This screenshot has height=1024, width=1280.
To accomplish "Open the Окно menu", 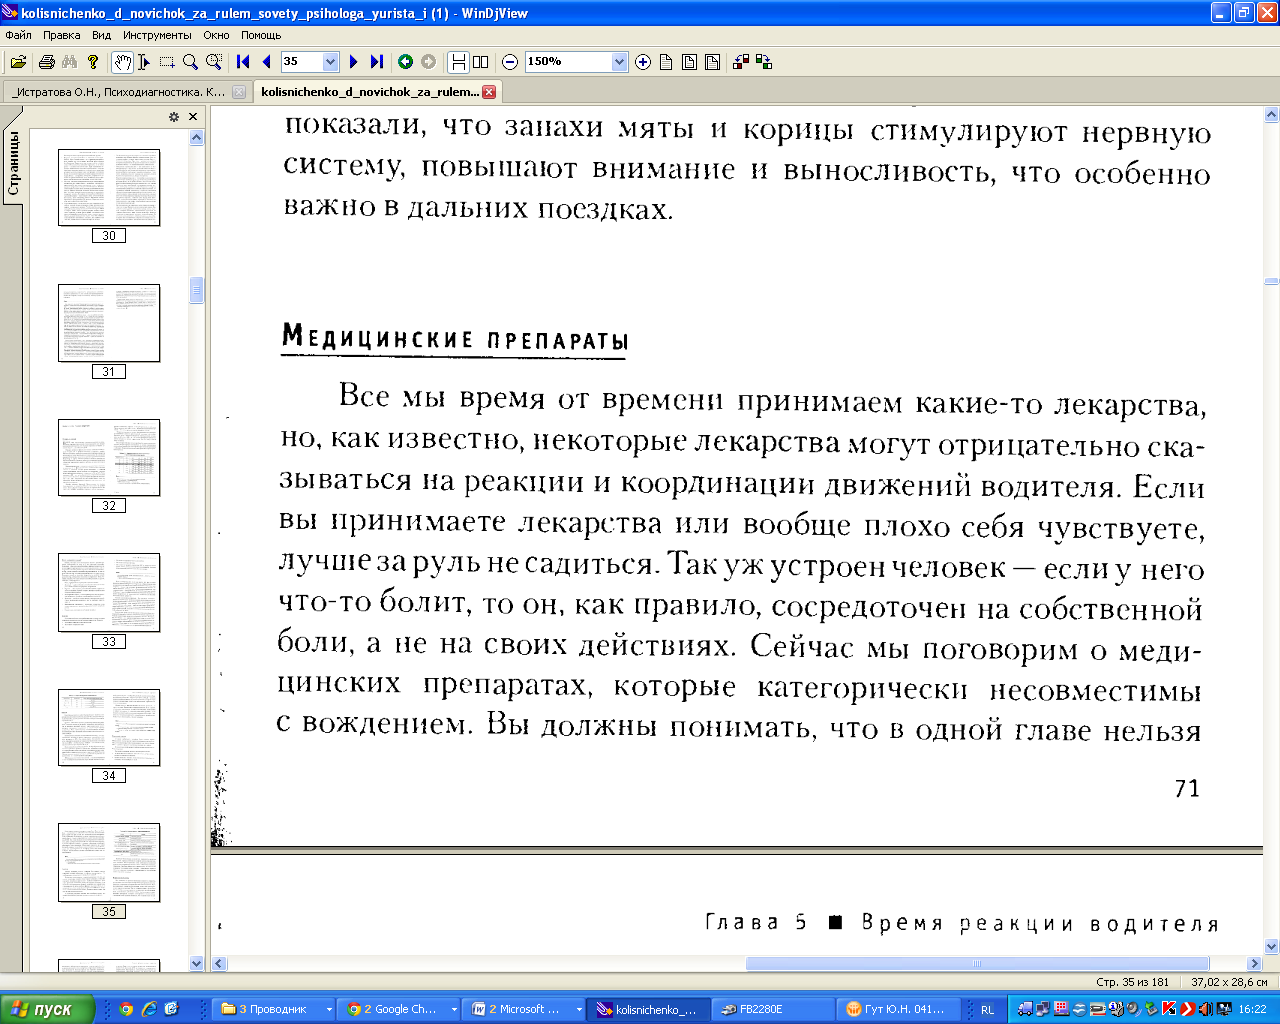I will coord(216,35).
